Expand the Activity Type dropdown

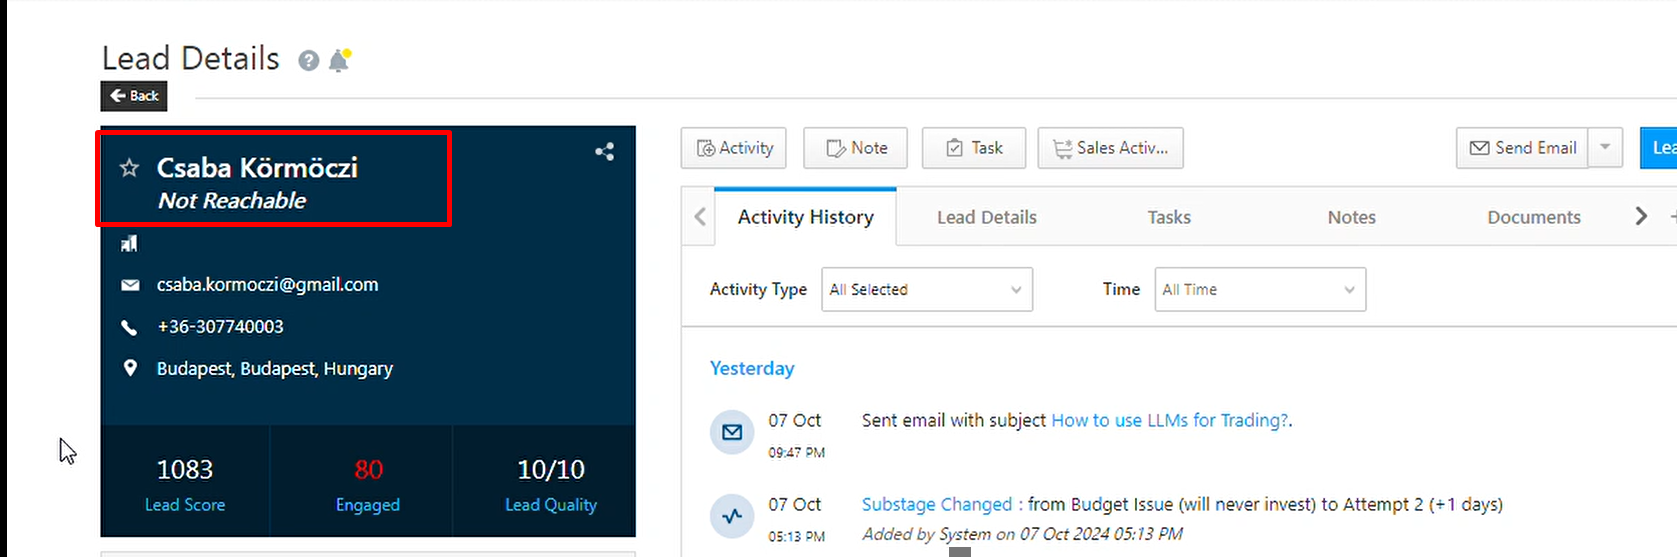point(926,290)
